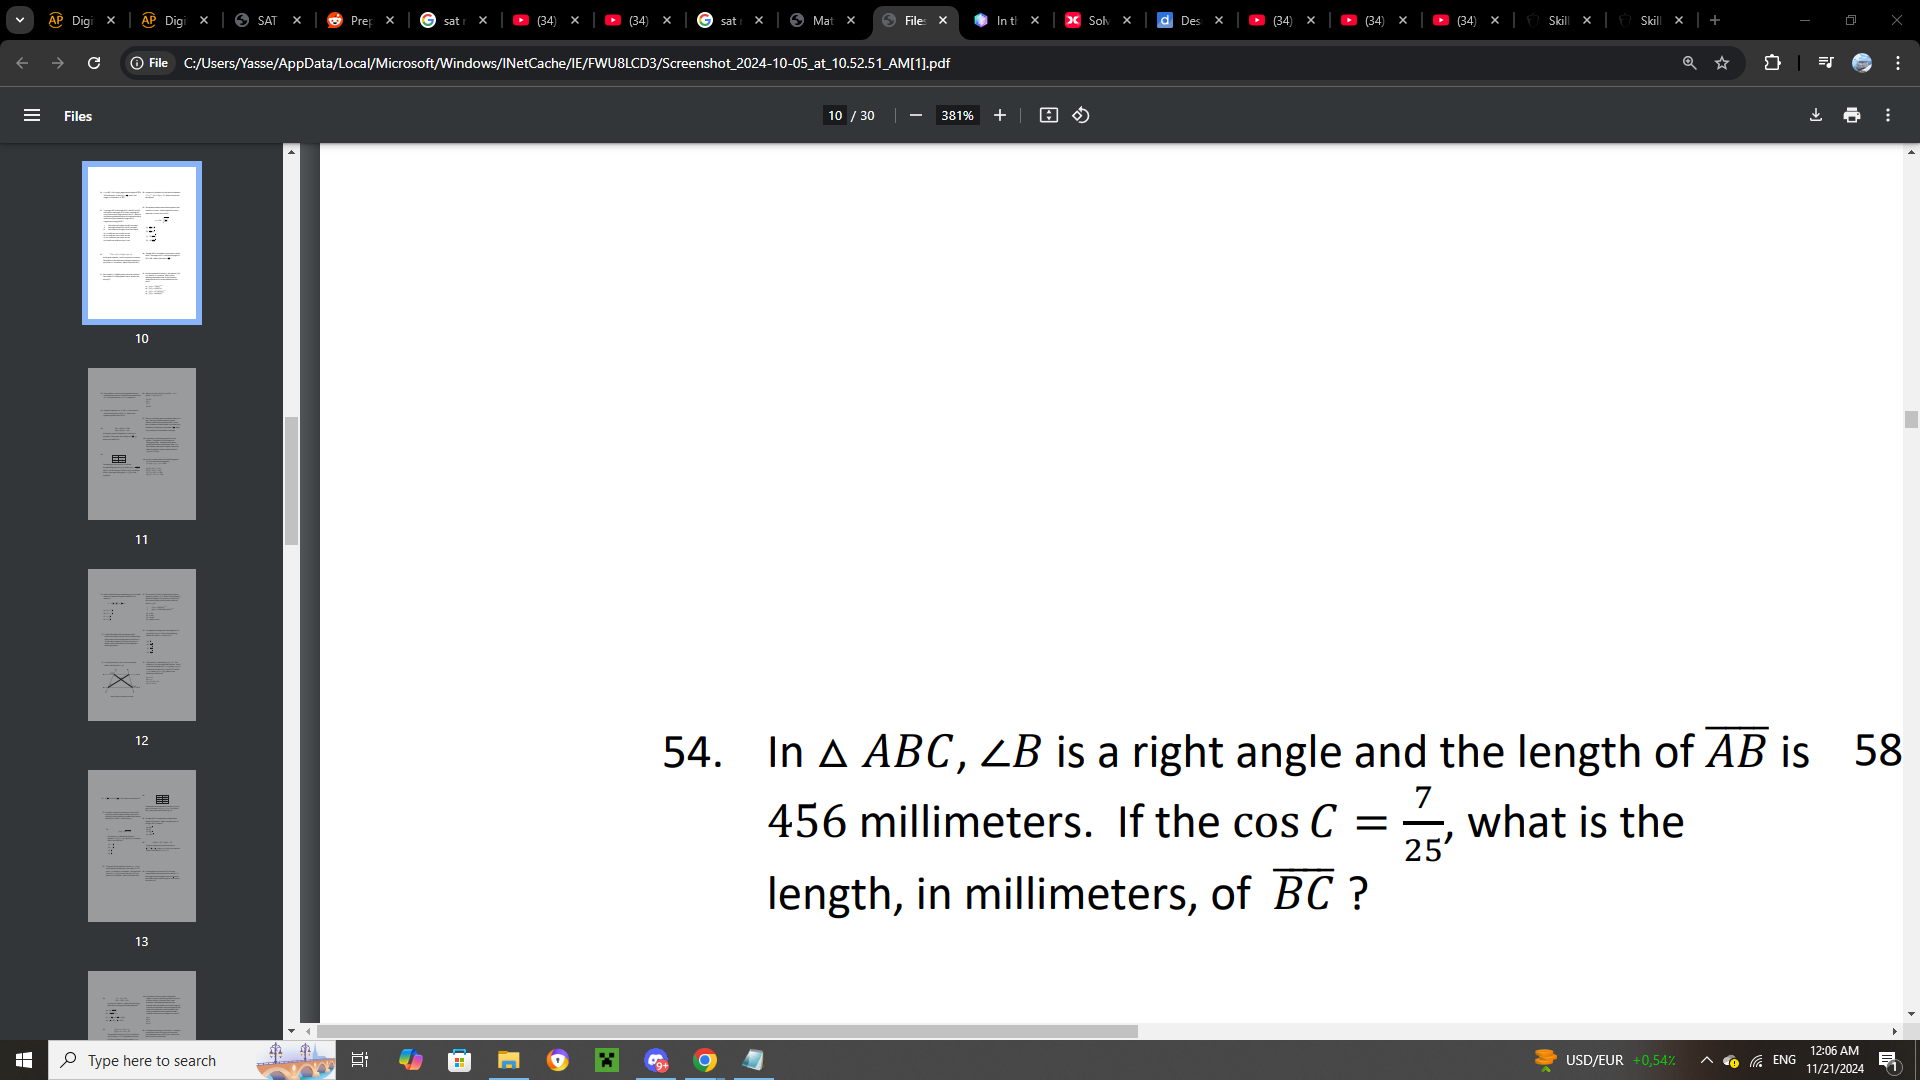Open Microsoft Store from taskbar

pos(459,1060)
